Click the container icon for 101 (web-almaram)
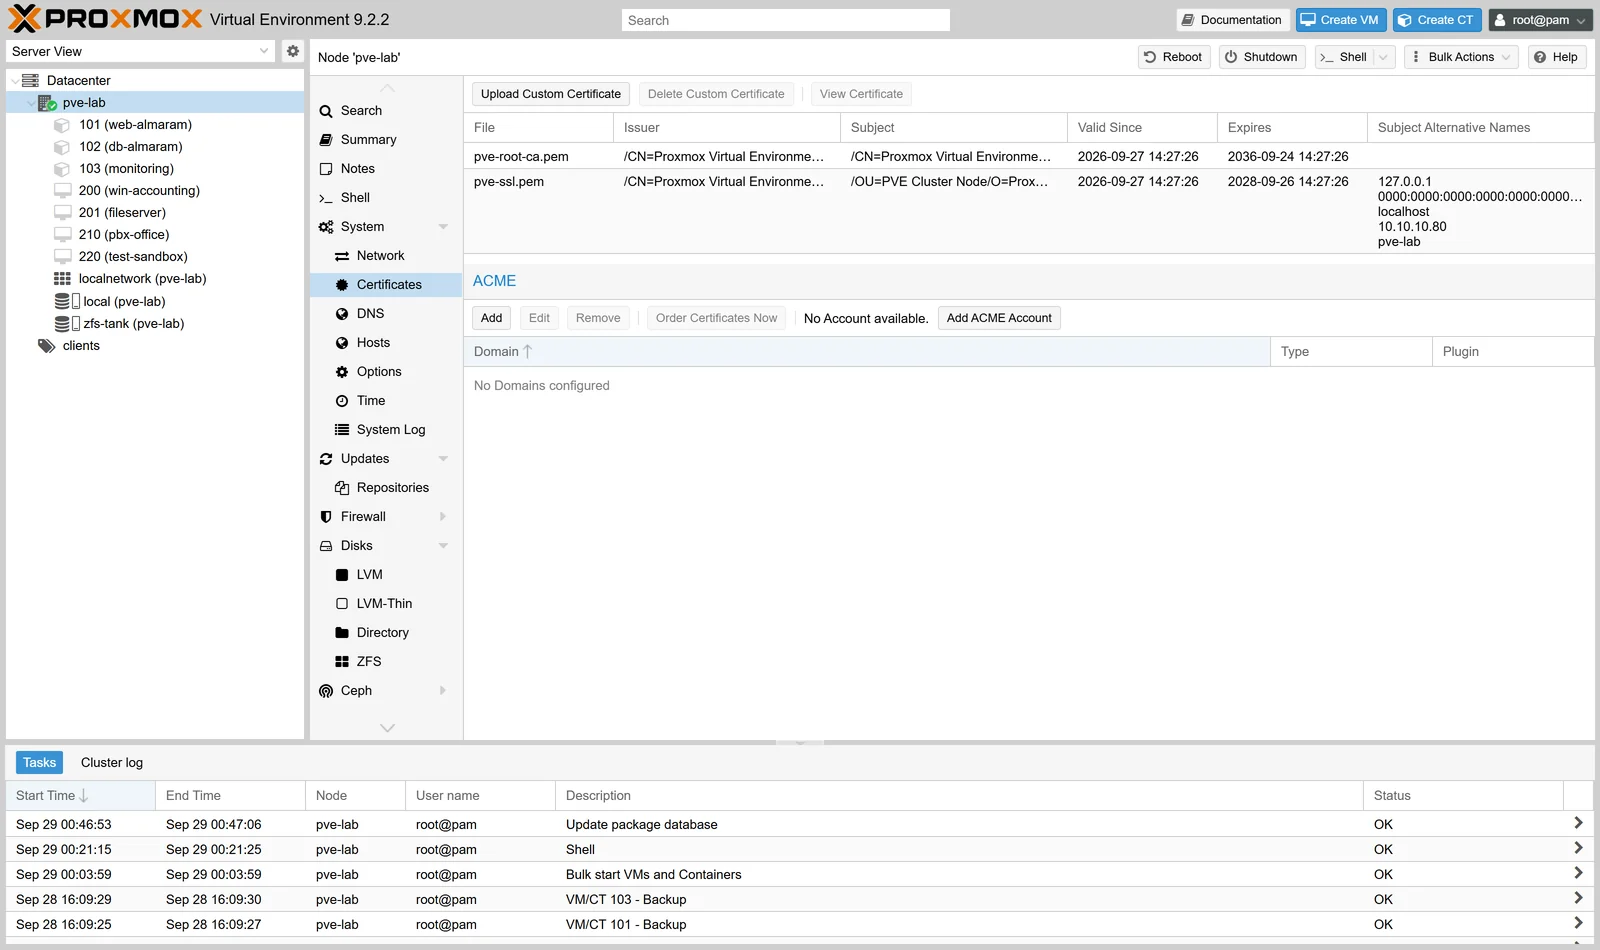Viewport: 1600px width, 950px height. (x=62, y=125)
